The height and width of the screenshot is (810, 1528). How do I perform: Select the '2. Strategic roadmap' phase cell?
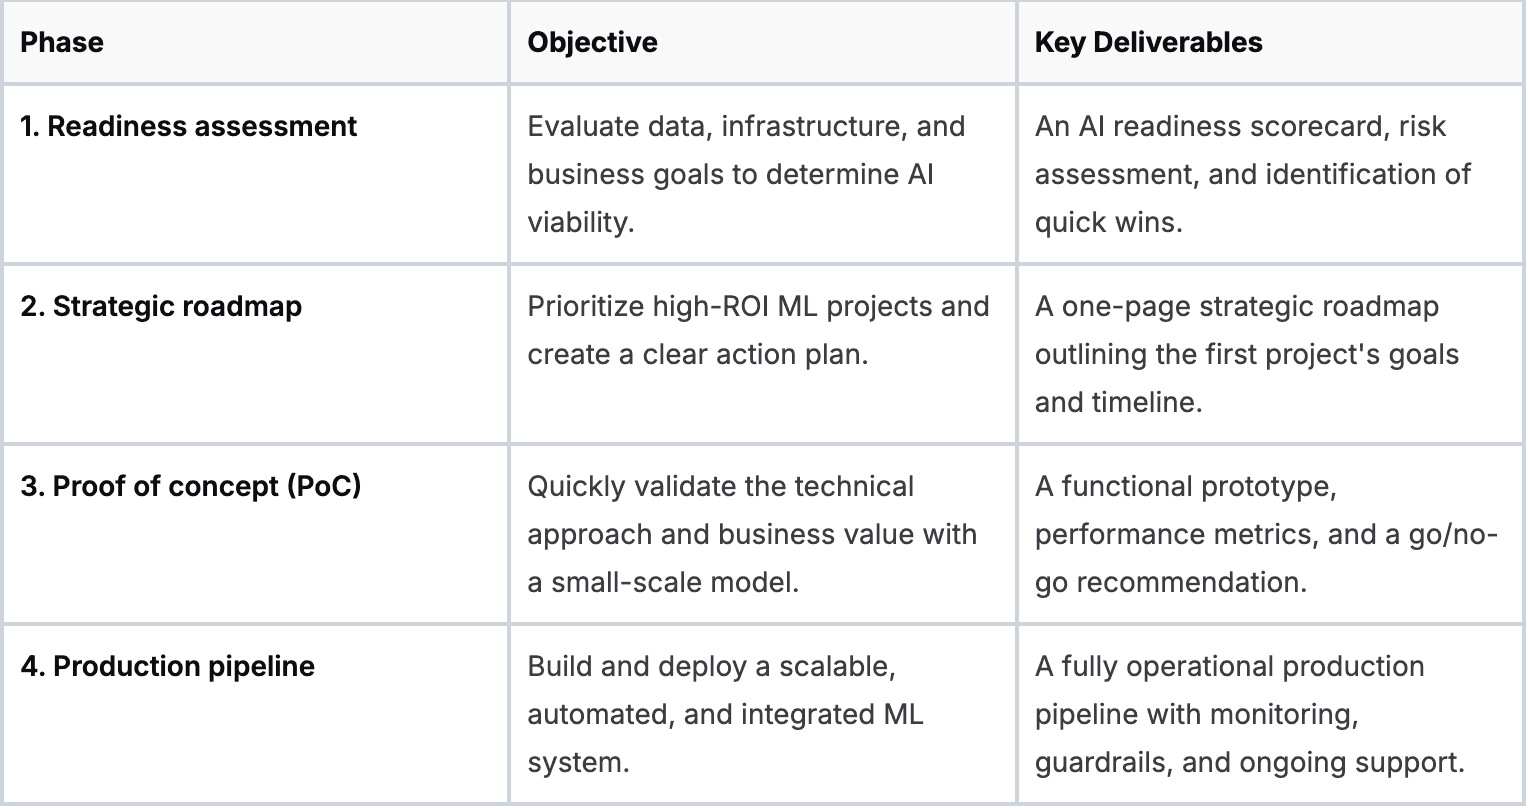tap(161, 307)
